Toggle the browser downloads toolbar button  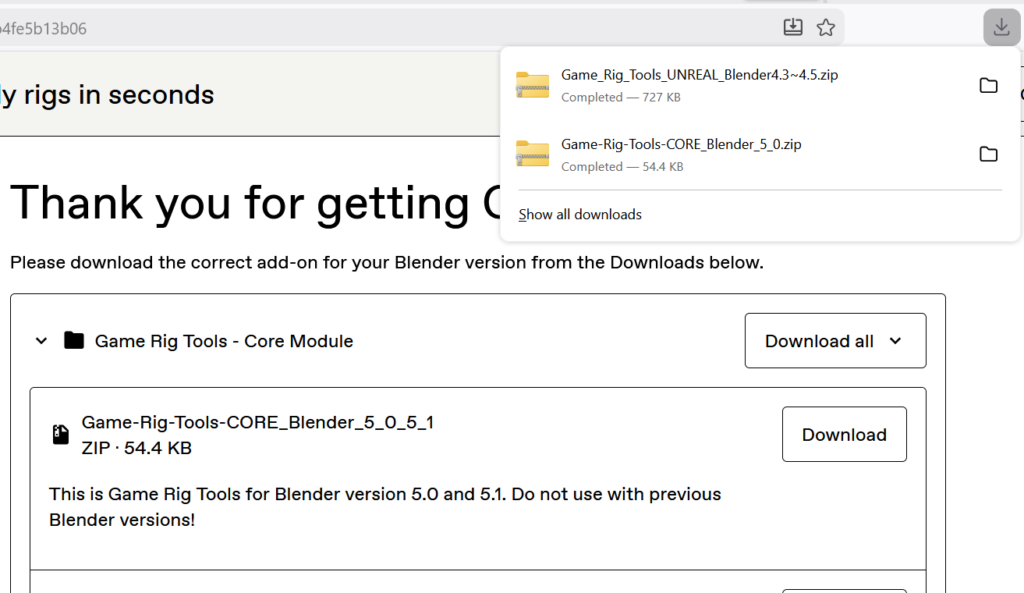1000,27
